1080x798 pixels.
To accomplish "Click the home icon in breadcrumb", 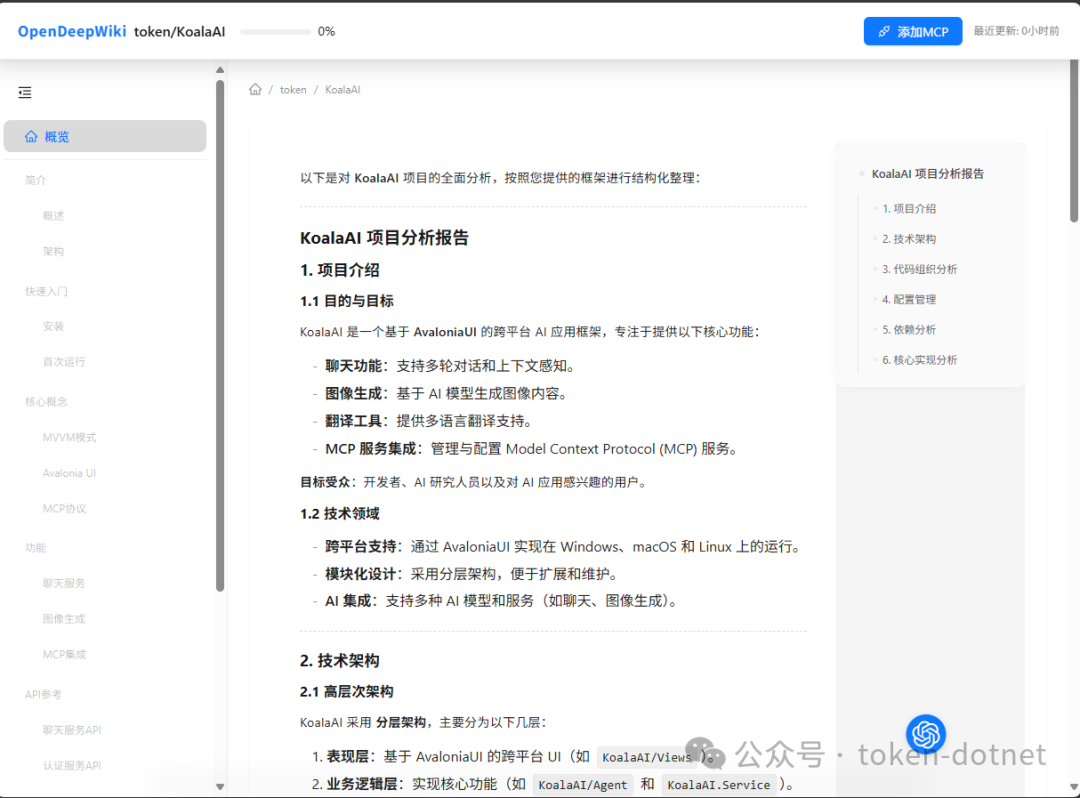I will click(x=256, y=90).
